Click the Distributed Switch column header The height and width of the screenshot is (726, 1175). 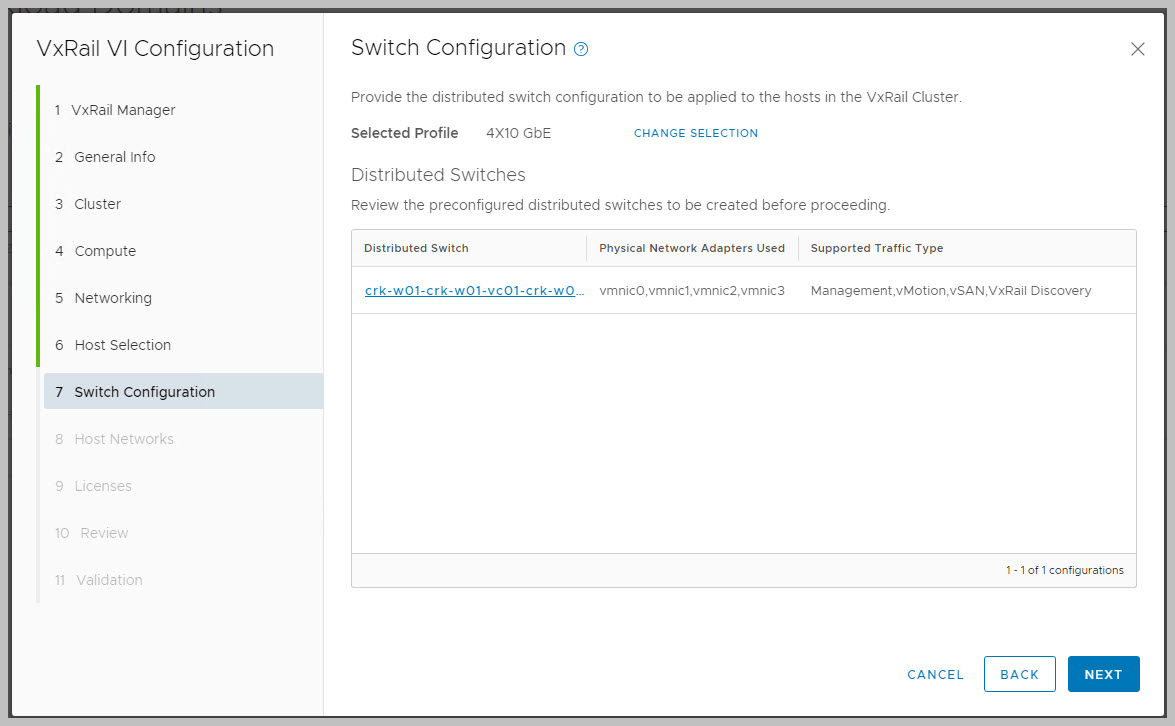coord(416,248)
